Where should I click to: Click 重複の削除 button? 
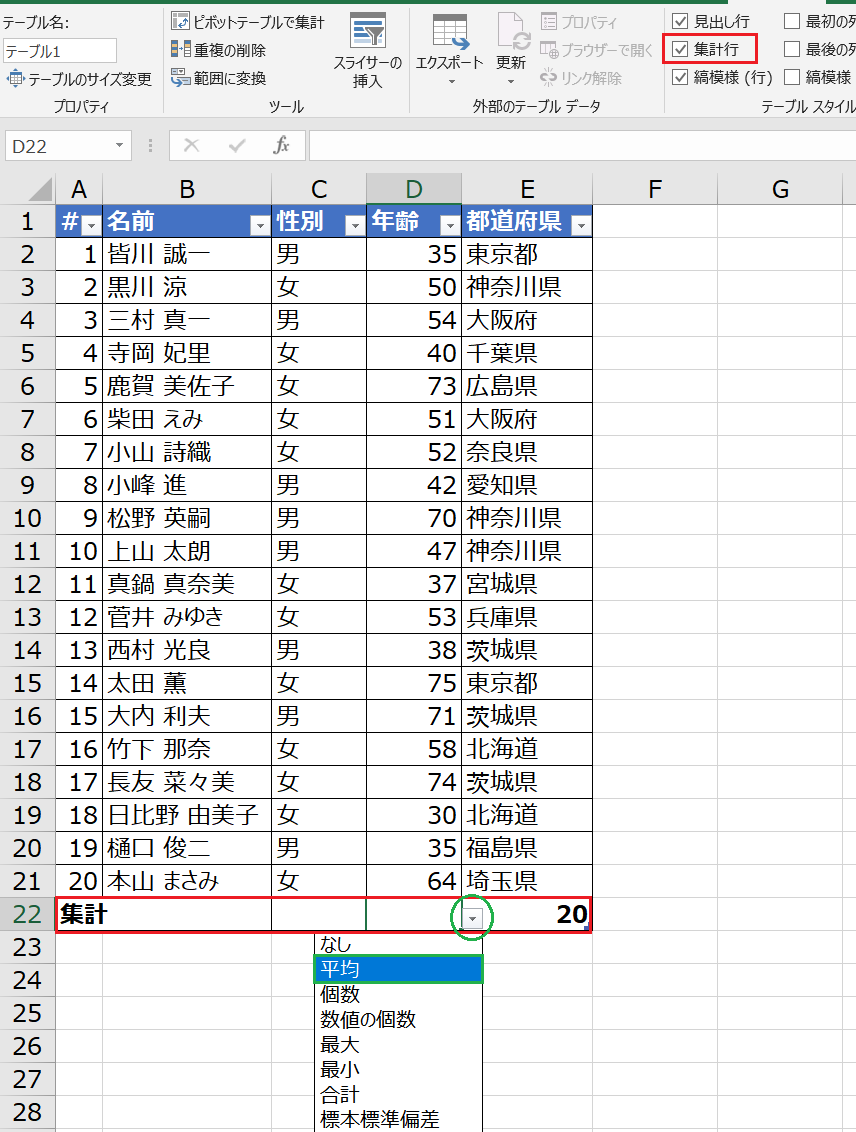(219, 50)
